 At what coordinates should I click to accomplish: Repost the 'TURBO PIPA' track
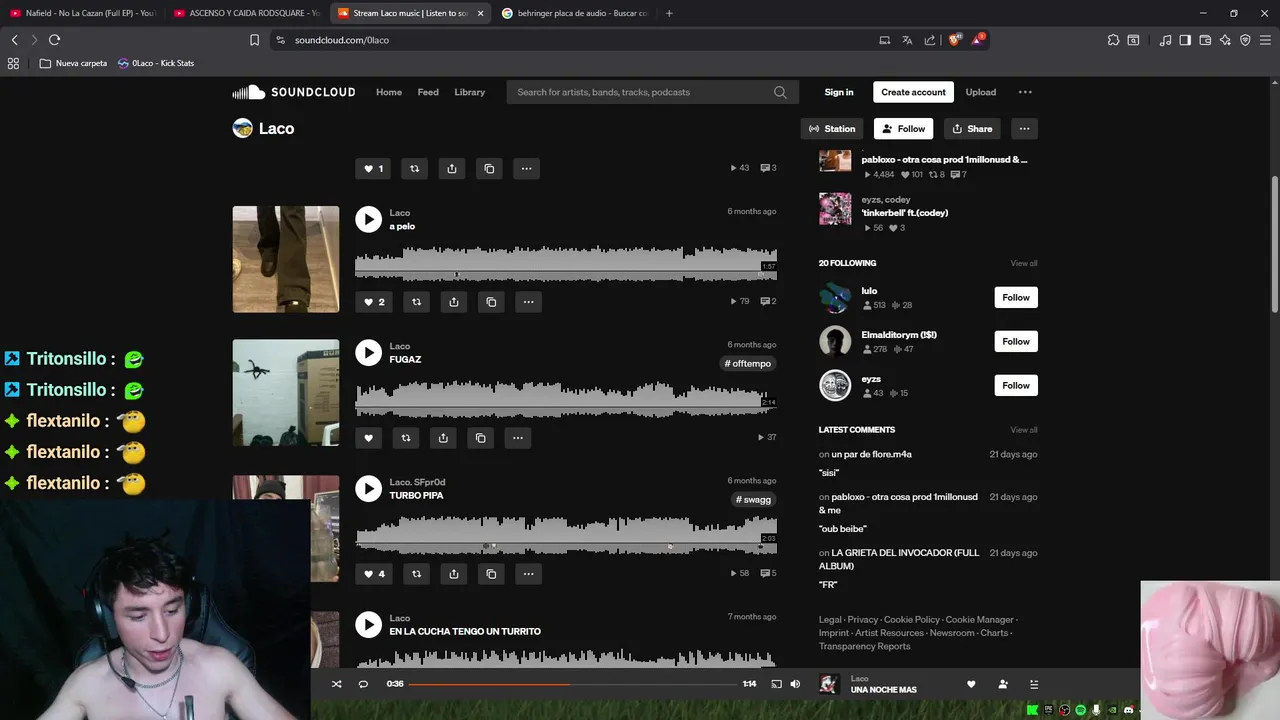pyautogui.click(x=416, y=574)
